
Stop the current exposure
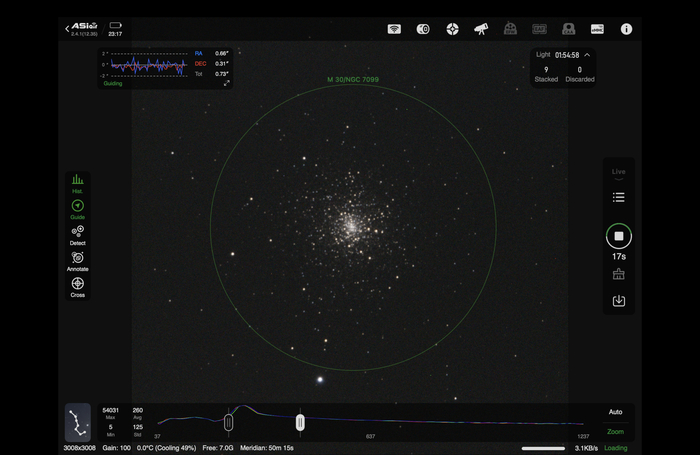click(618, 237)
